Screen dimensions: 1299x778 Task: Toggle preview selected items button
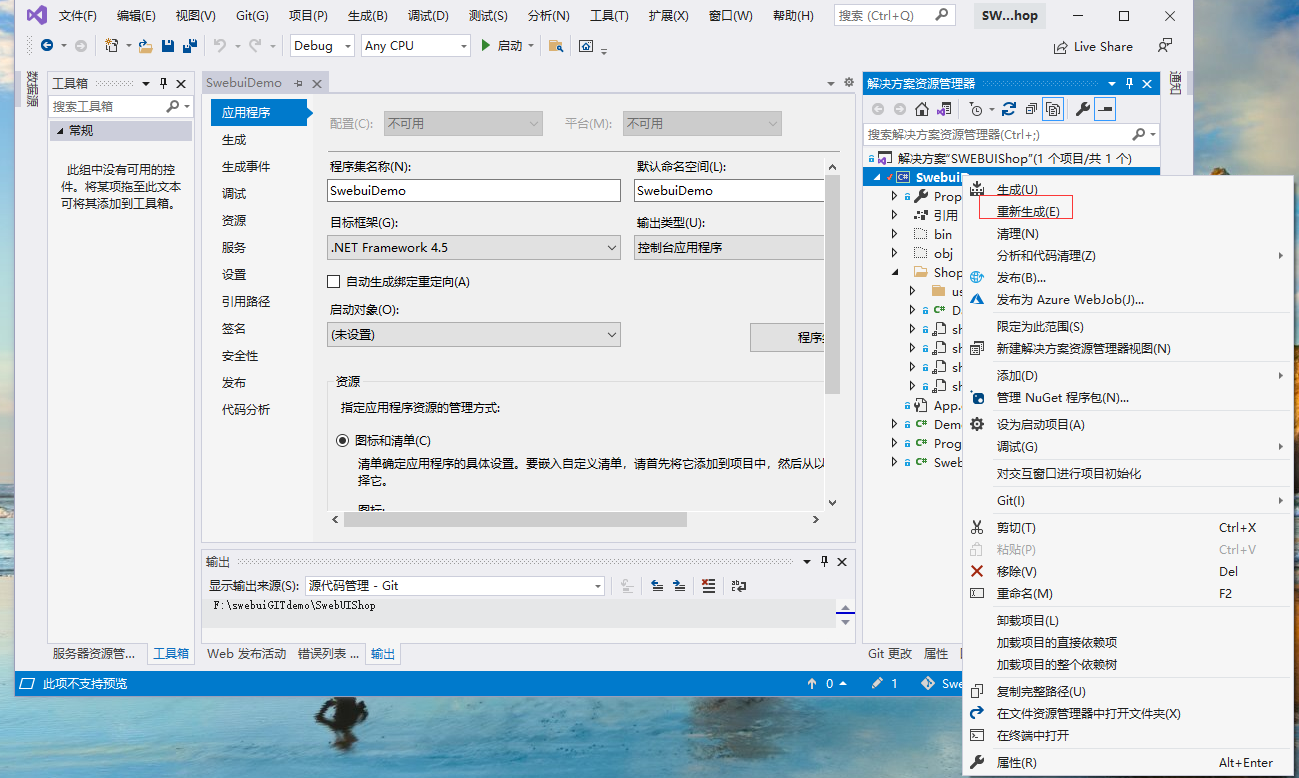(x=1105, y=109)
